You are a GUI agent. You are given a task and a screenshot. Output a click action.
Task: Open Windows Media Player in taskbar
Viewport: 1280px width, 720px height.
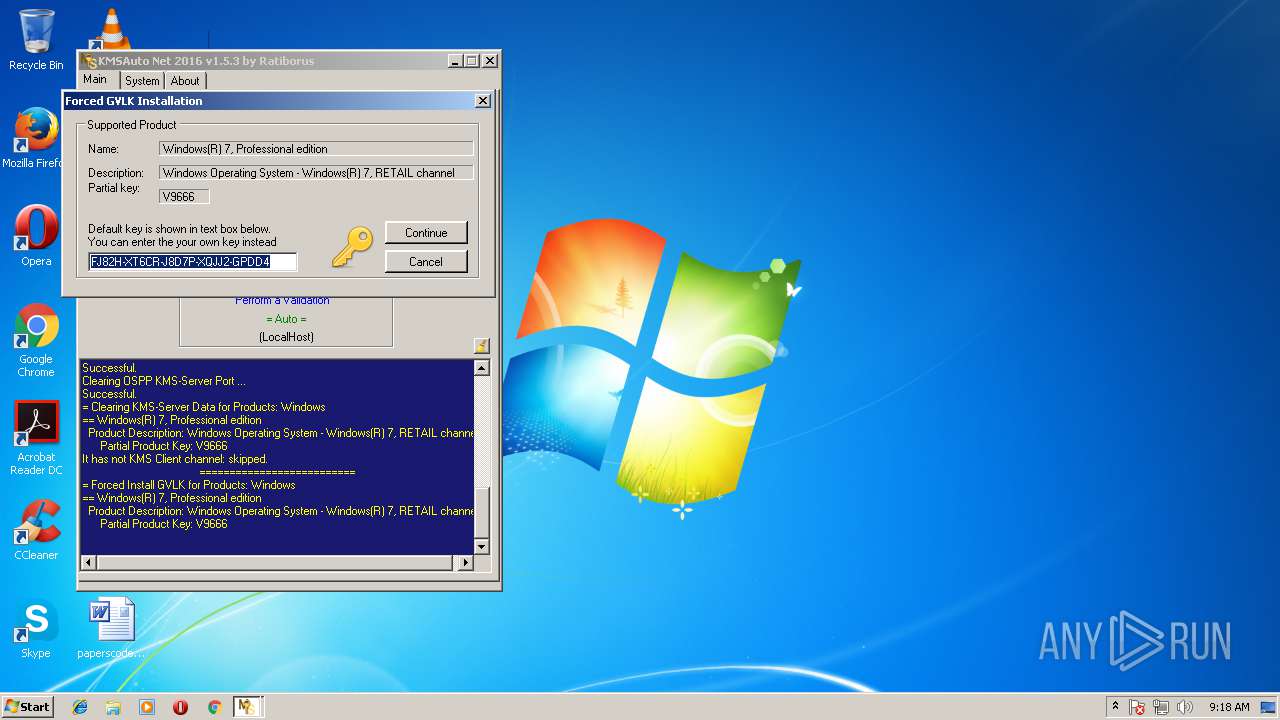147,707
